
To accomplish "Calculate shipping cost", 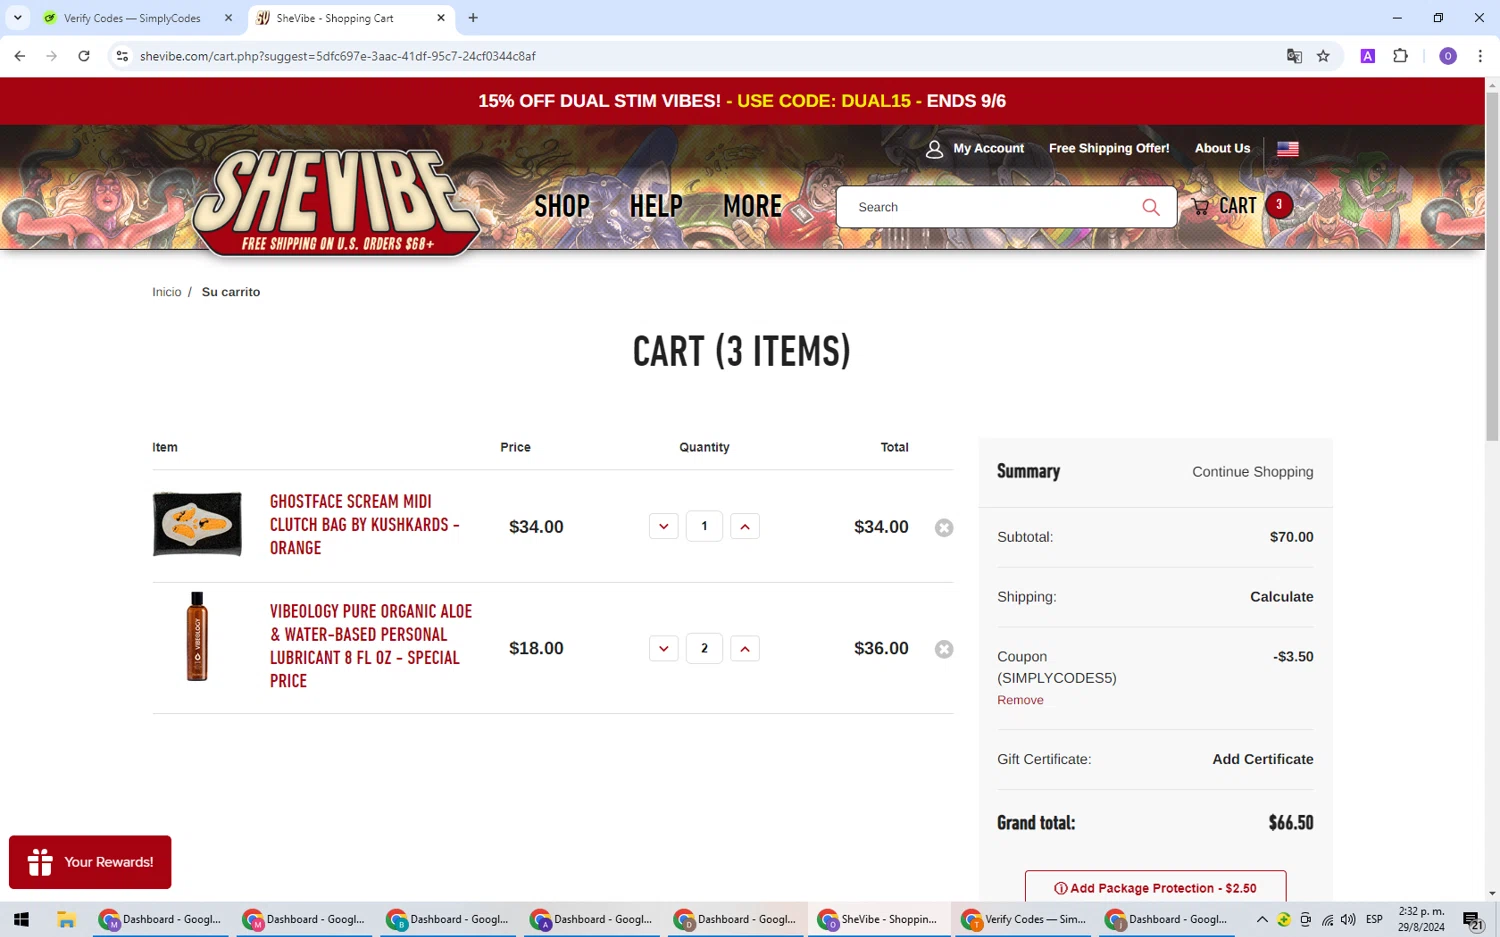I will tap(1282, 597).
